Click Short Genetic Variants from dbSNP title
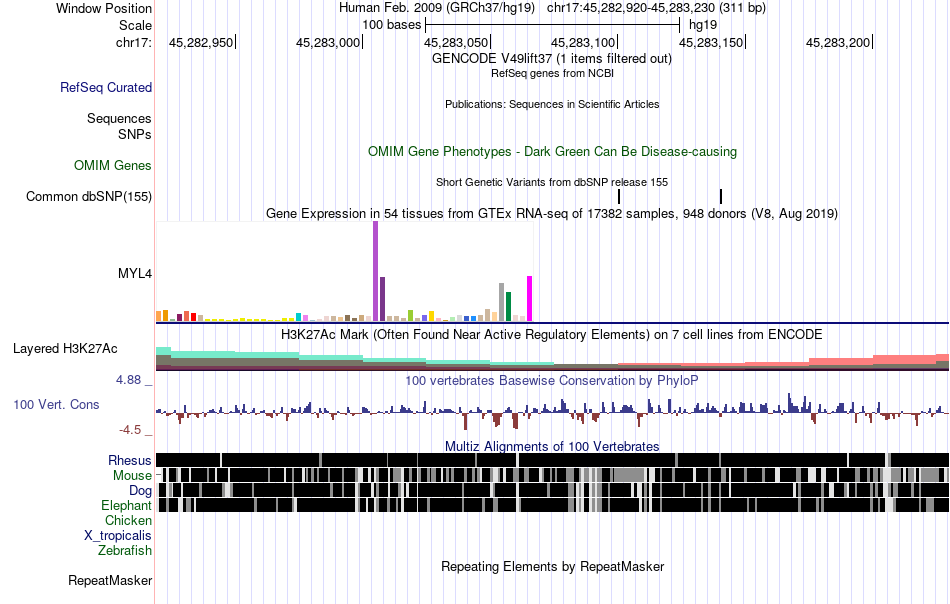Image resolution: width=950 pixels, height=604 pixels. coord(552,182)
